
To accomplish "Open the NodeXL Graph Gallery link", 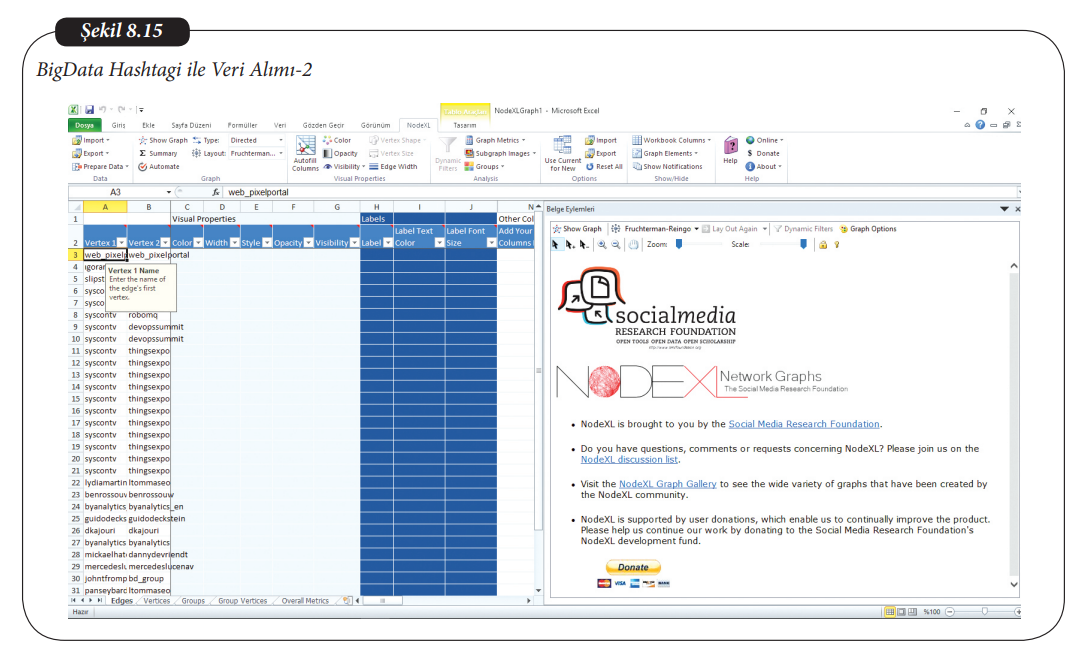I will [x=667, y=484].
